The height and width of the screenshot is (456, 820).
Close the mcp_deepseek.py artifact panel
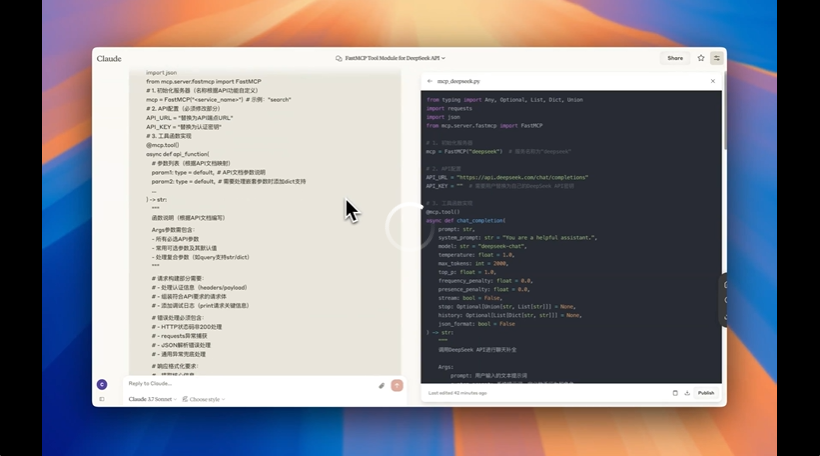tap(712, 81)
